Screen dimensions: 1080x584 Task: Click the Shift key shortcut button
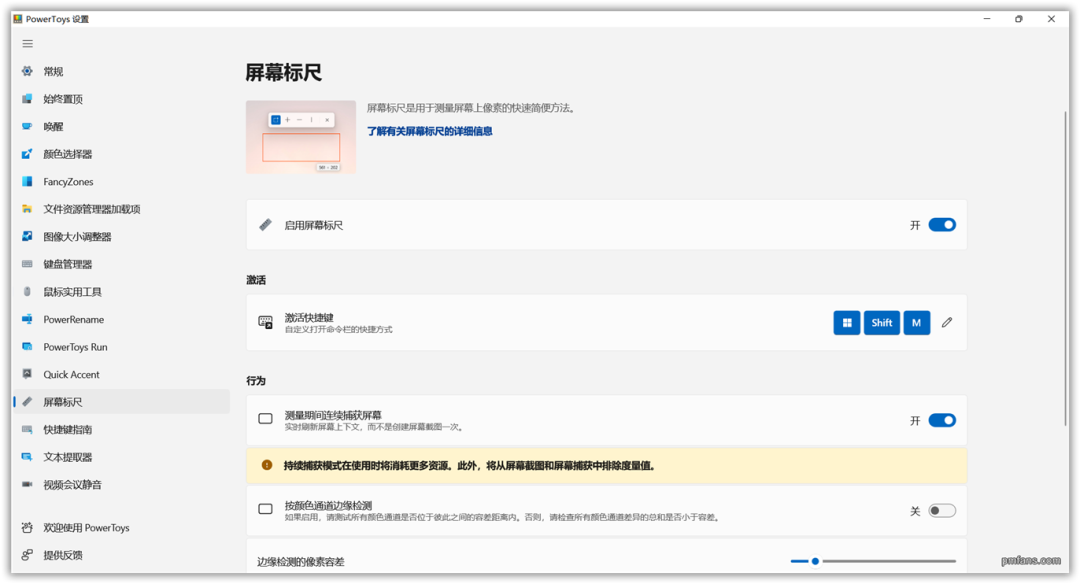pyautogui.click(x=882, y=322)
